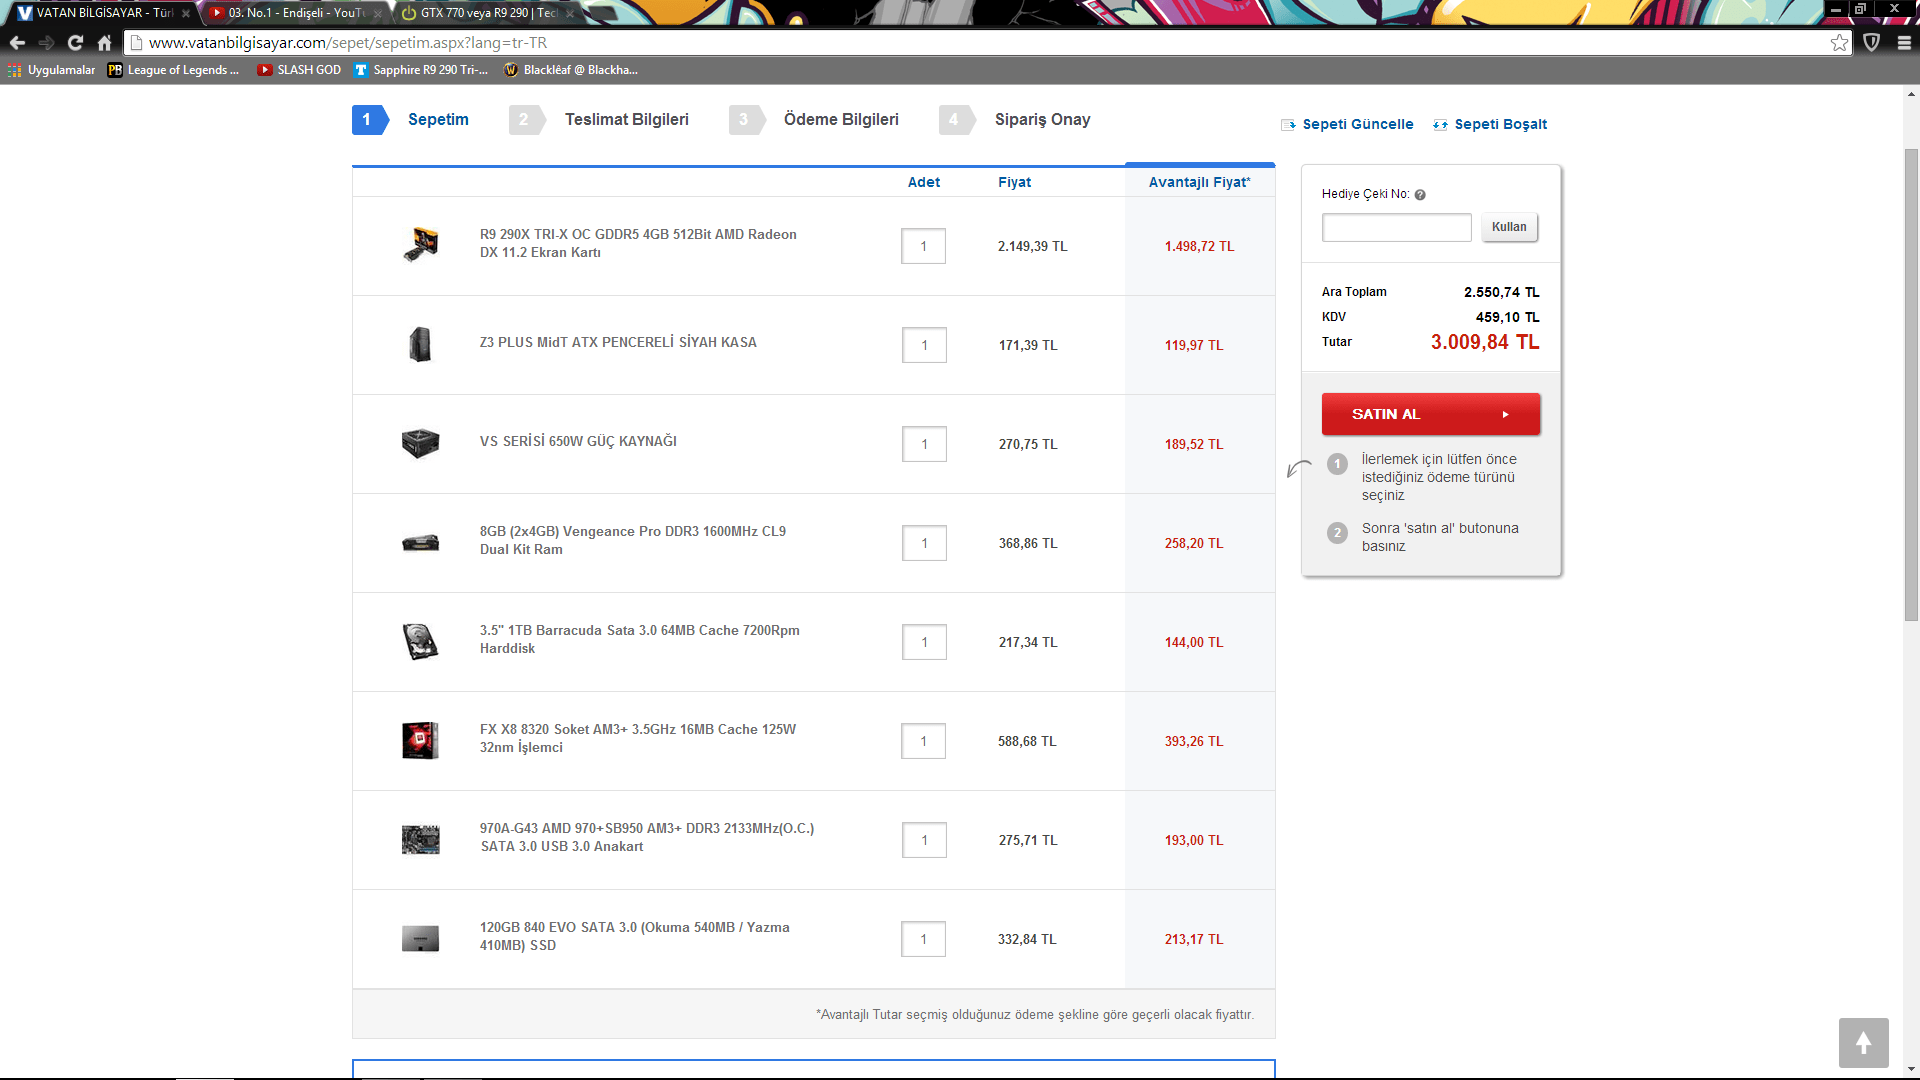Click Hediye Çeki help question icon
This screenshot has height=1080, width=1920.
pyautogui.click(x=1420, y=195)
